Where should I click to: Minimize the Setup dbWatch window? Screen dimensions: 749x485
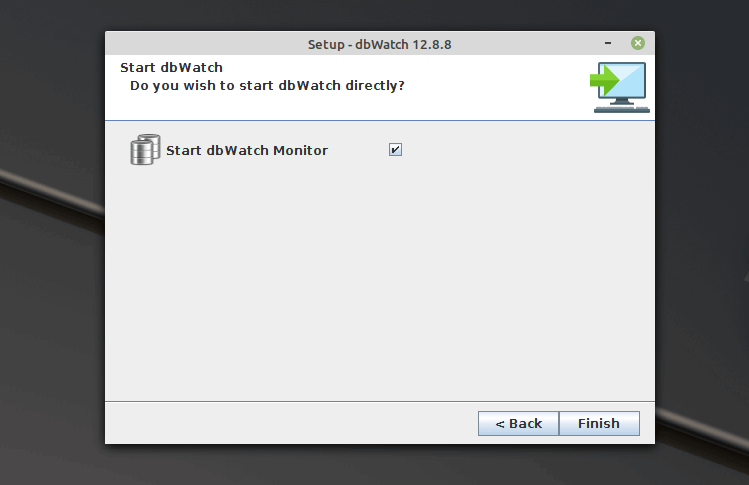[x=608, y=43]
